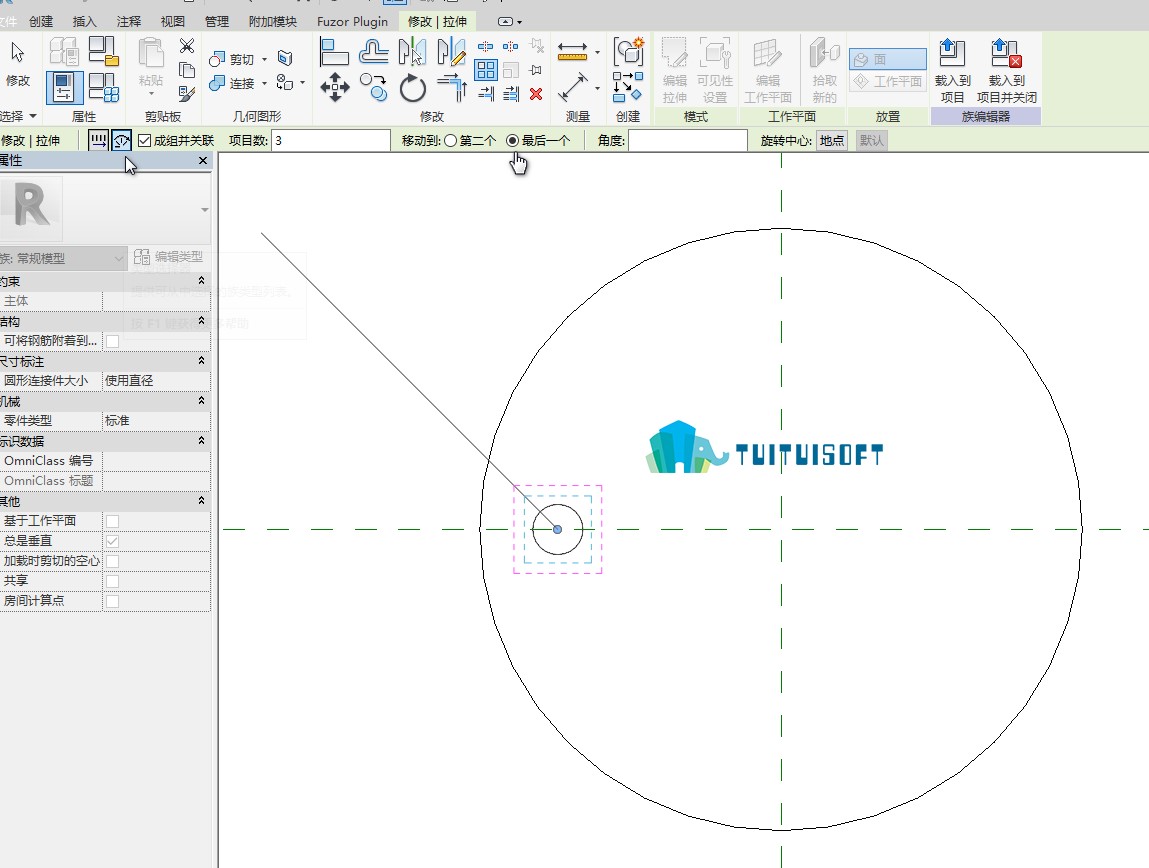The width and height of the screenshot is (1149, 868).
Task: Select the Offset tool
Action: [374, 52]
